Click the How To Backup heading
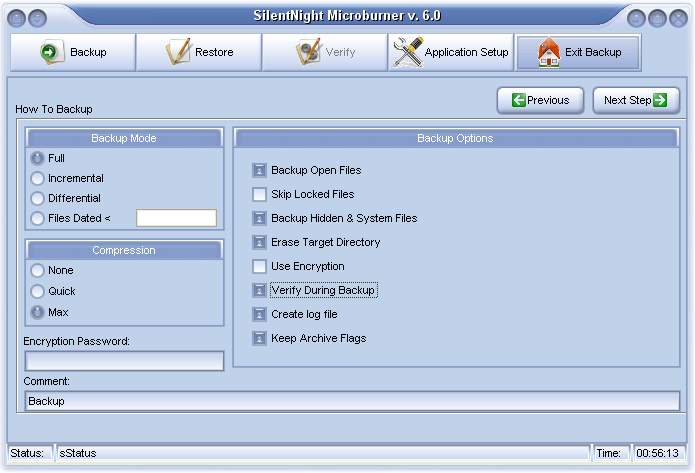695x473 pixels. tap(54, 109)
